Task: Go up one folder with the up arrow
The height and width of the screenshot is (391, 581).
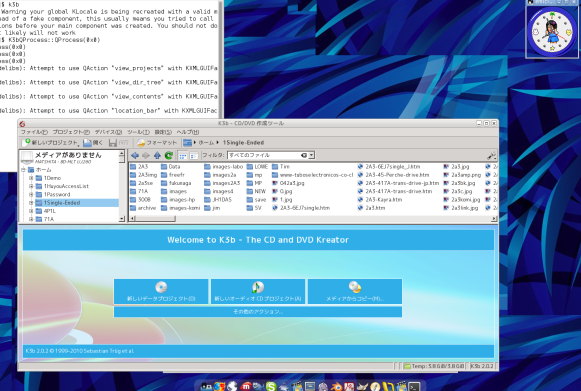Action: coord(157,155)
